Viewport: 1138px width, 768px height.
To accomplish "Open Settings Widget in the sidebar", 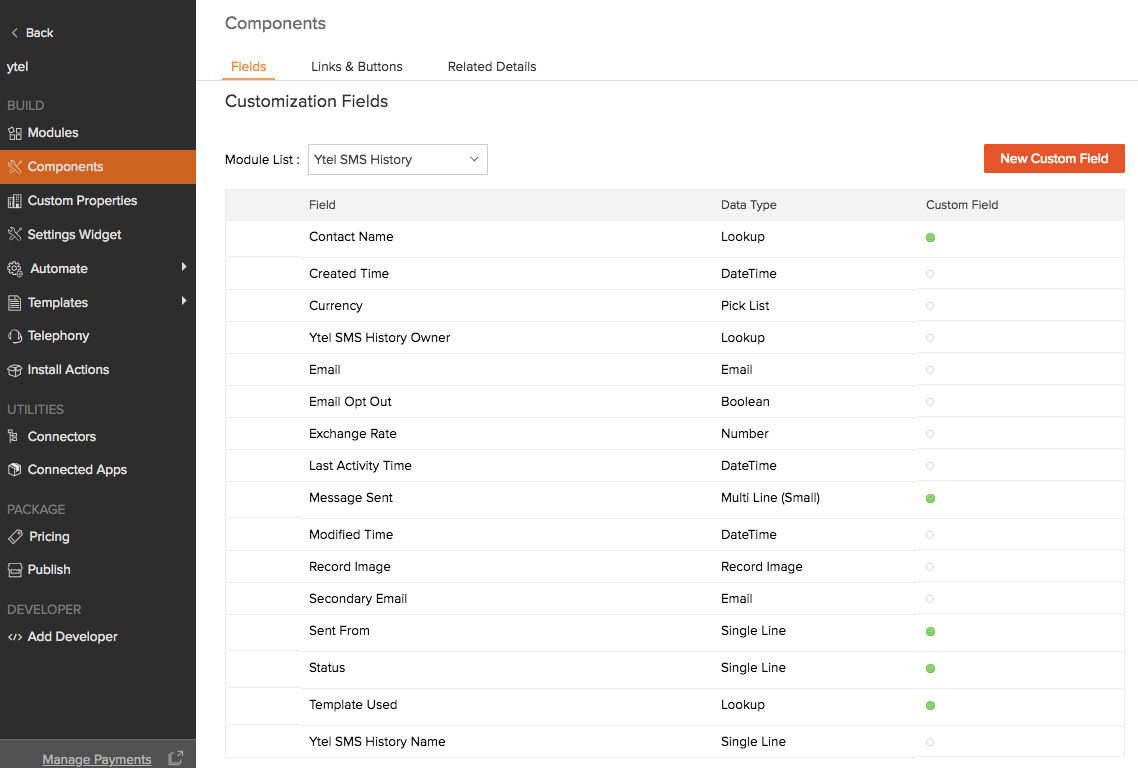I will (74, 234).
